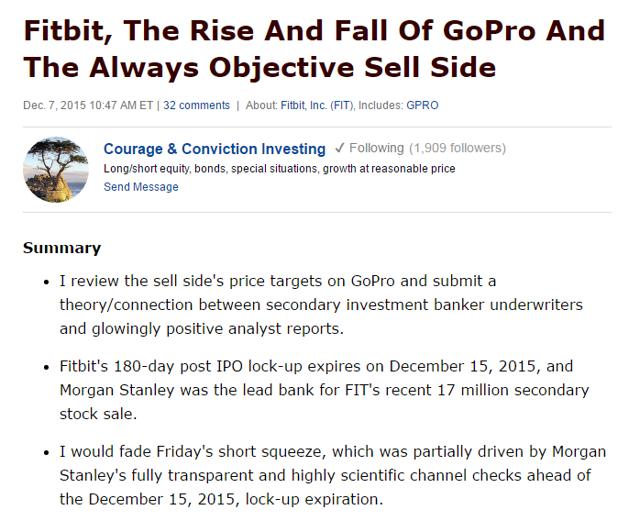Click the author's Long/short equity tagline
This screenshot has height=532, width=640.
coord(279,169)
